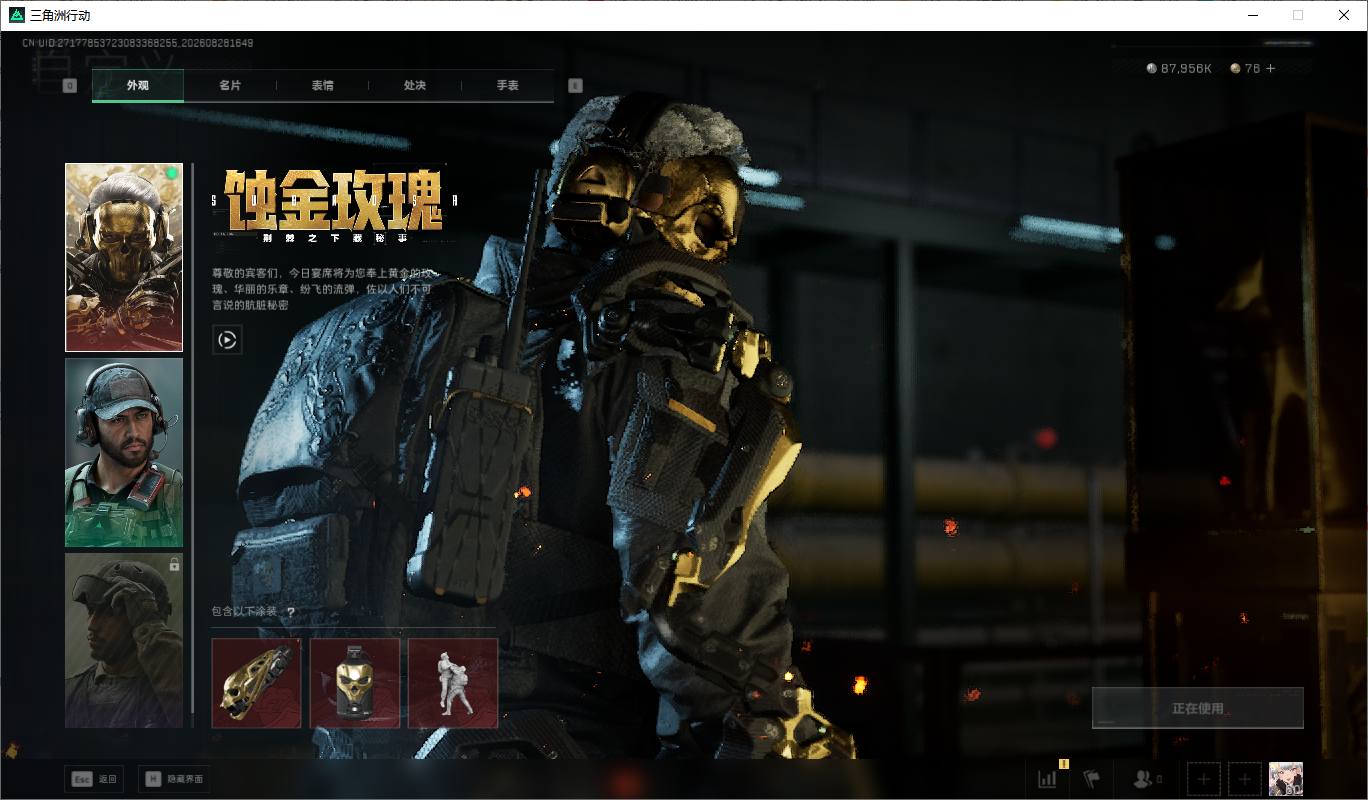The width and height of the screenshot is (1368, 800).
Task: View the gold skull canister skin item
Action: (355, 683)
